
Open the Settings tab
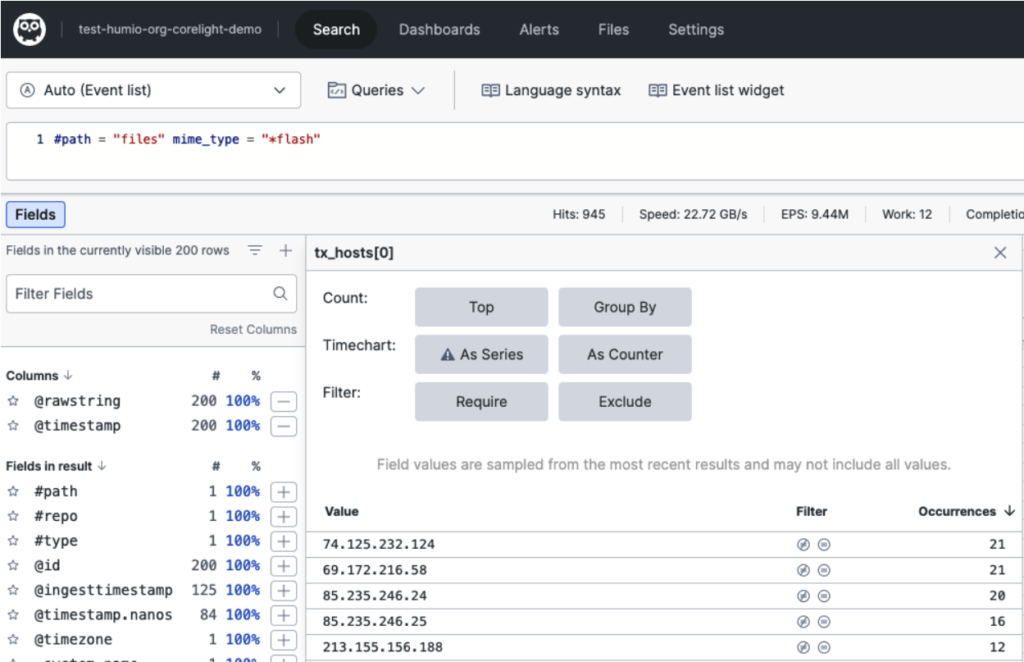tap(696, 29)
